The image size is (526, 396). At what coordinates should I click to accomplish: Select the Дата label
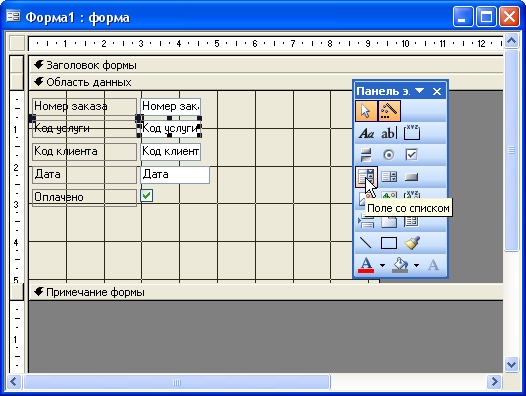click(85, 175)
